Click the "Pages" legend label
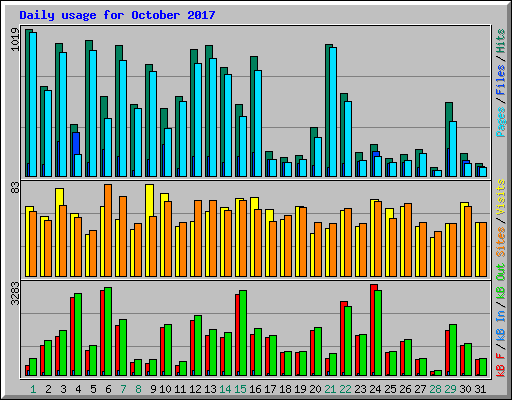512x400 pixels. coord(501,122)
